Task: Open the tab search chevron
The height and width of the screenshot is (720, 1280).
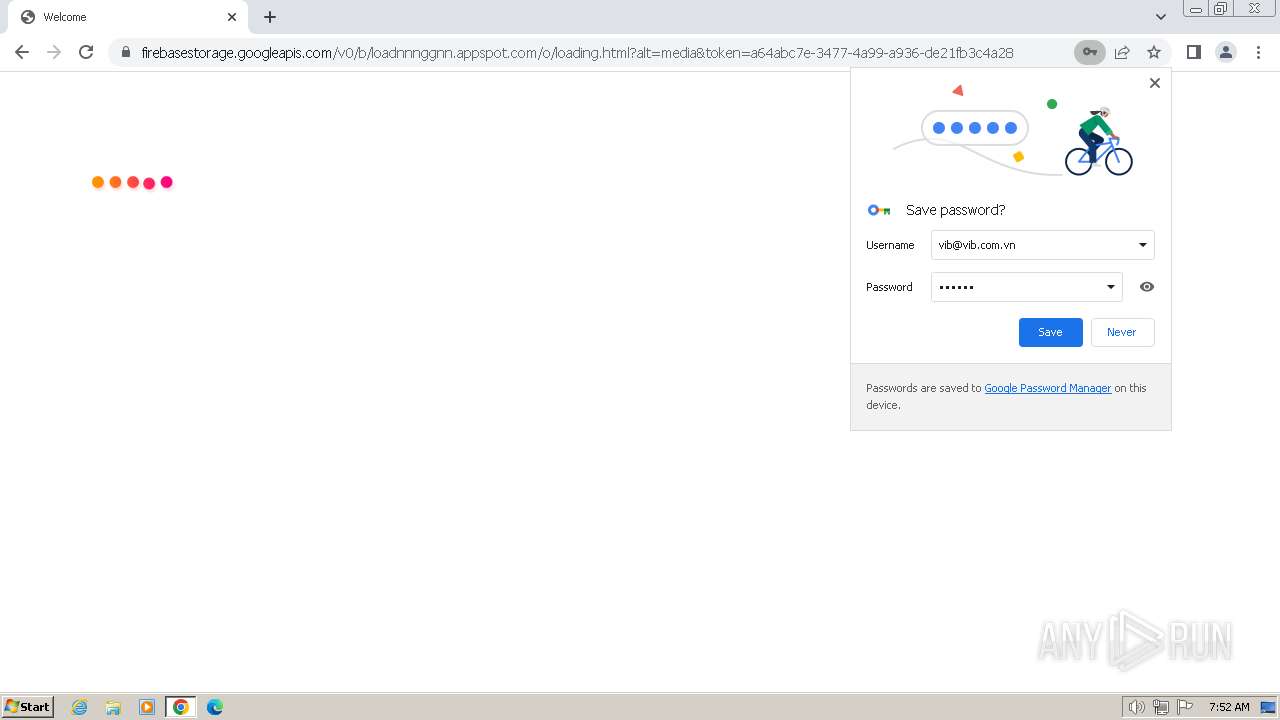Action: coord(1160,17)
